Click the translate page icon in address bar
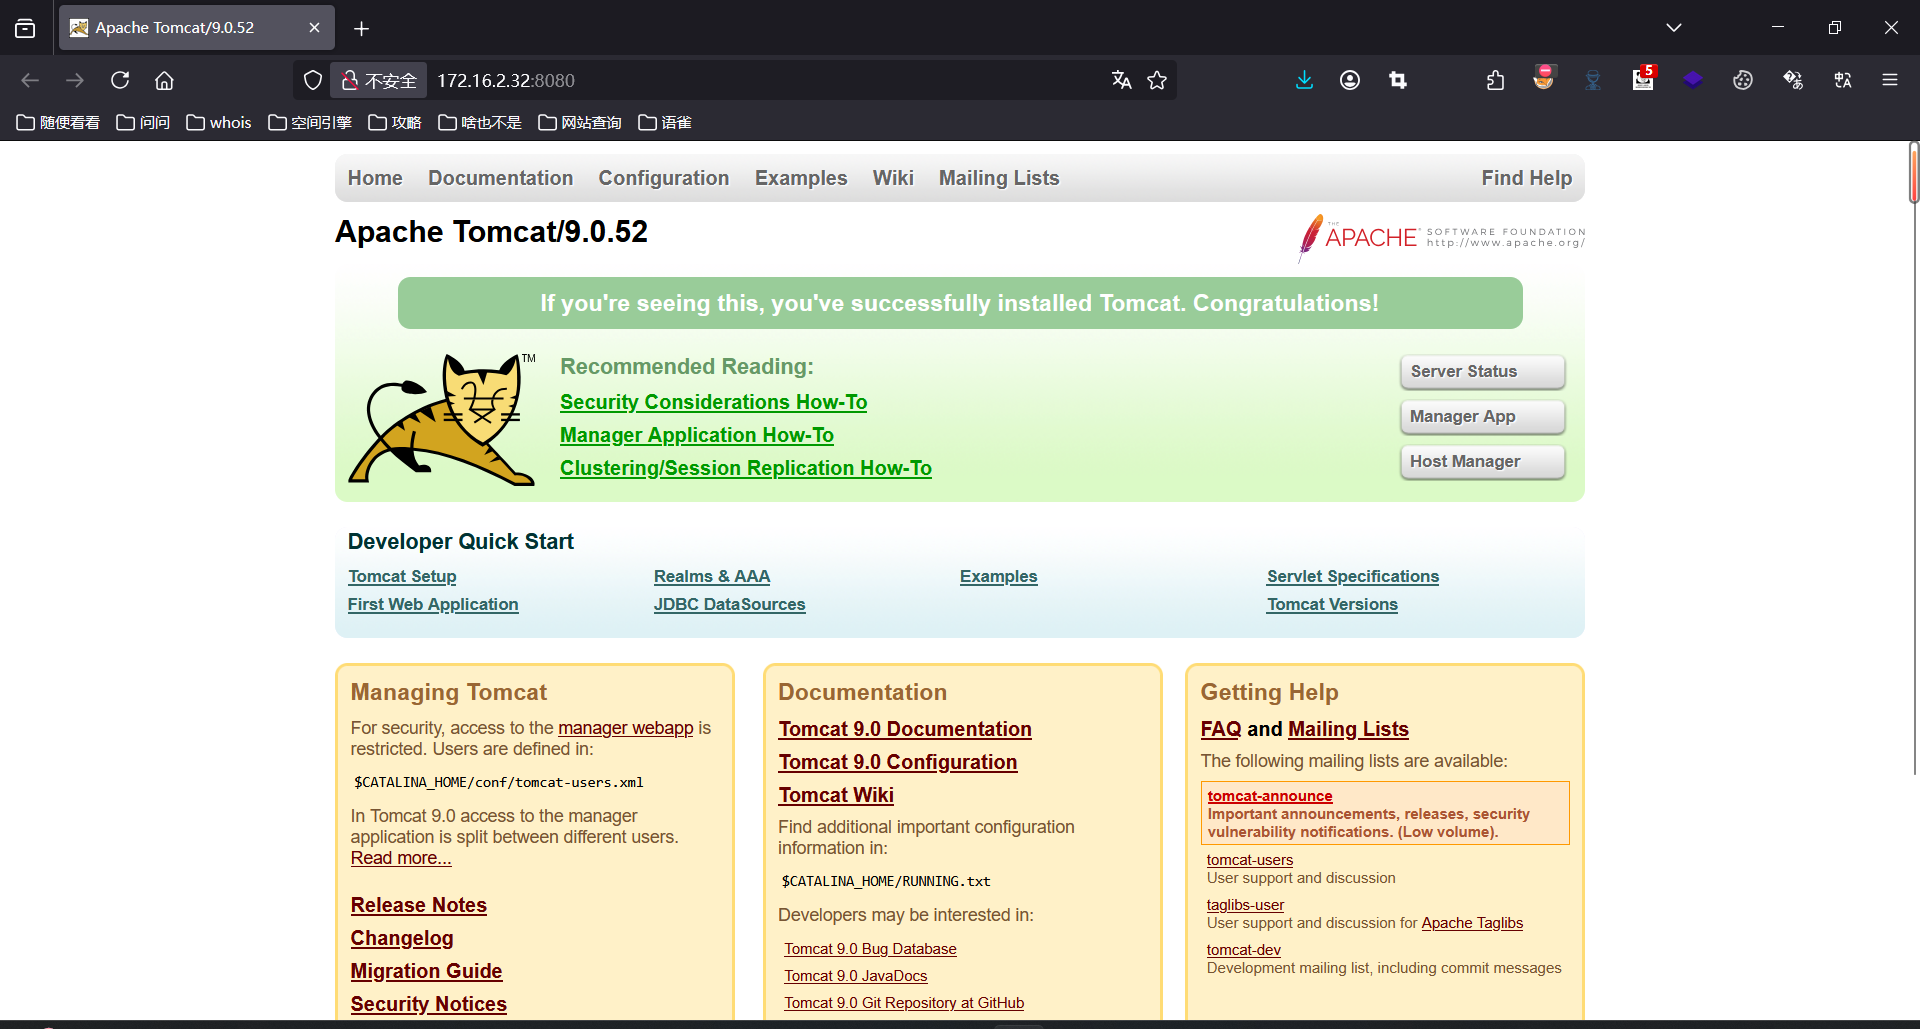The width and height of the screenshot is (1920, 1029). (1122, 80)
